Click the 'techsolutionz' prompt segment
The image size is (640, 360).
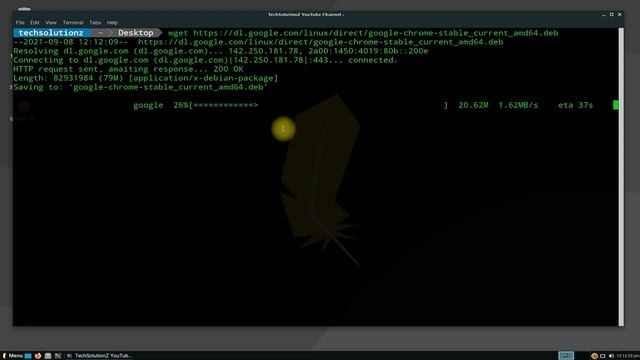51,33
